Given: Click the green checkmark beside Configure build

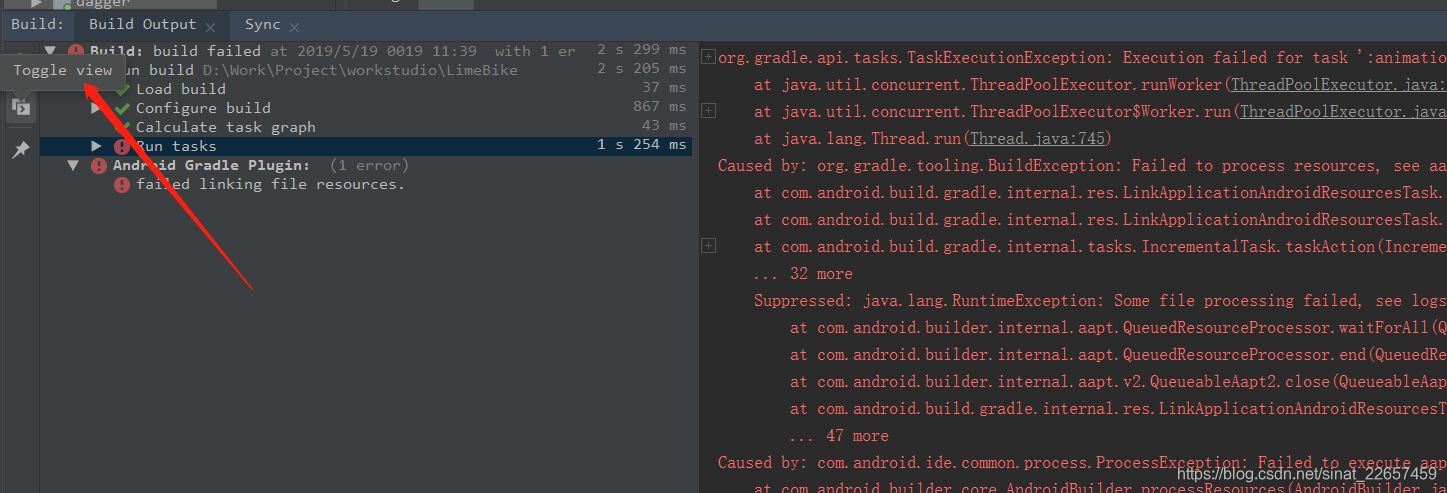Looking at the screenshot, I should pyautogui.click(x=122, y=108).
